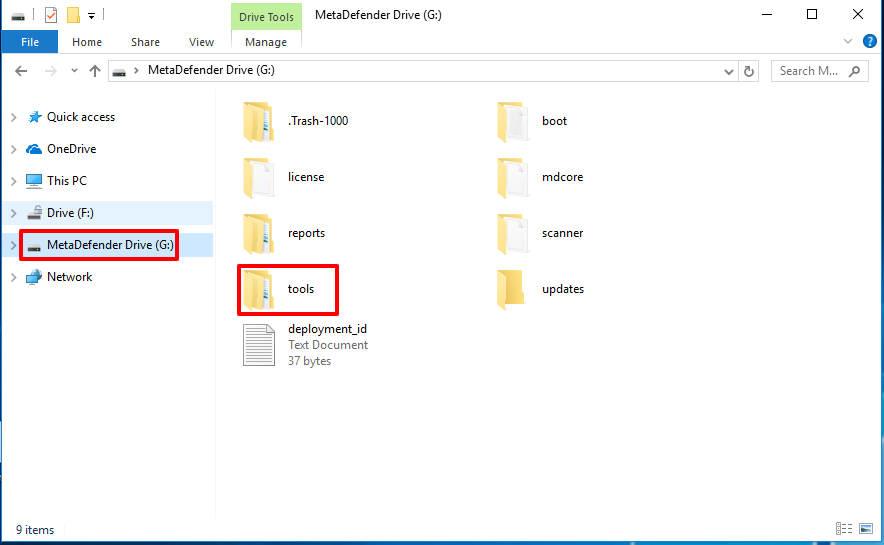This screenshot has width=884, height=545.
Task: Click the 9 items status text
Action: point(35,530)
